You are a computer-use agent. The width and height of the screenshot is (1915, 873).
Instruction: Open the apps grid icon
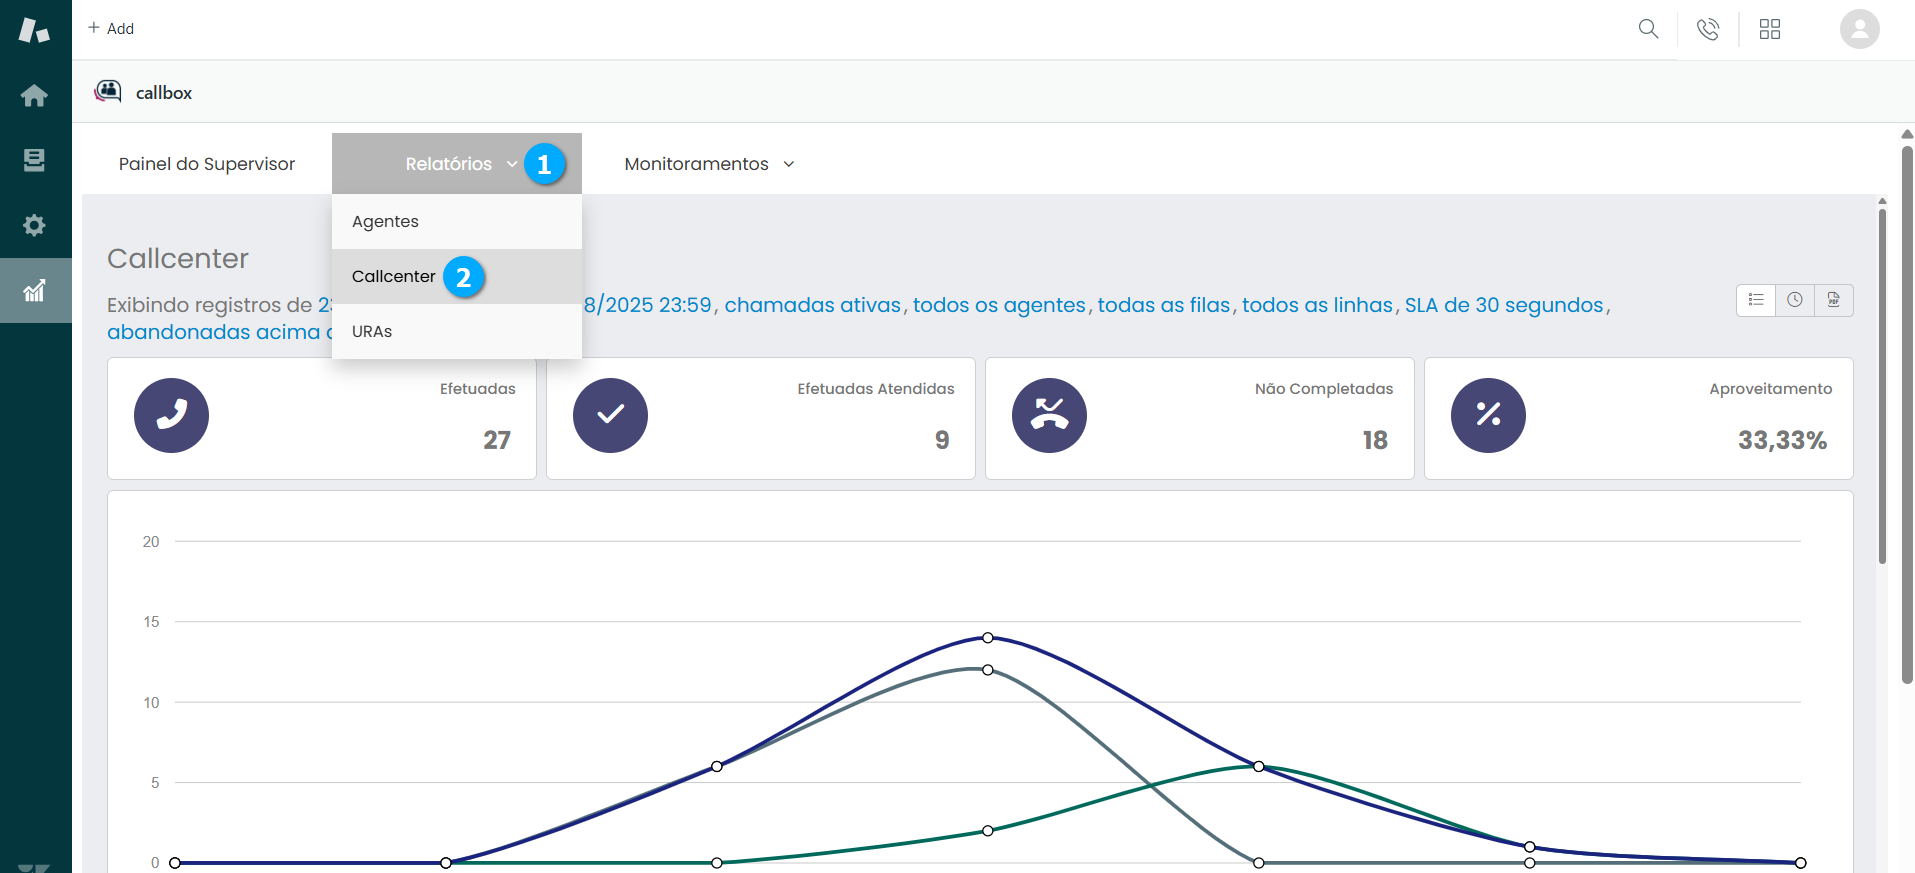1770,29
